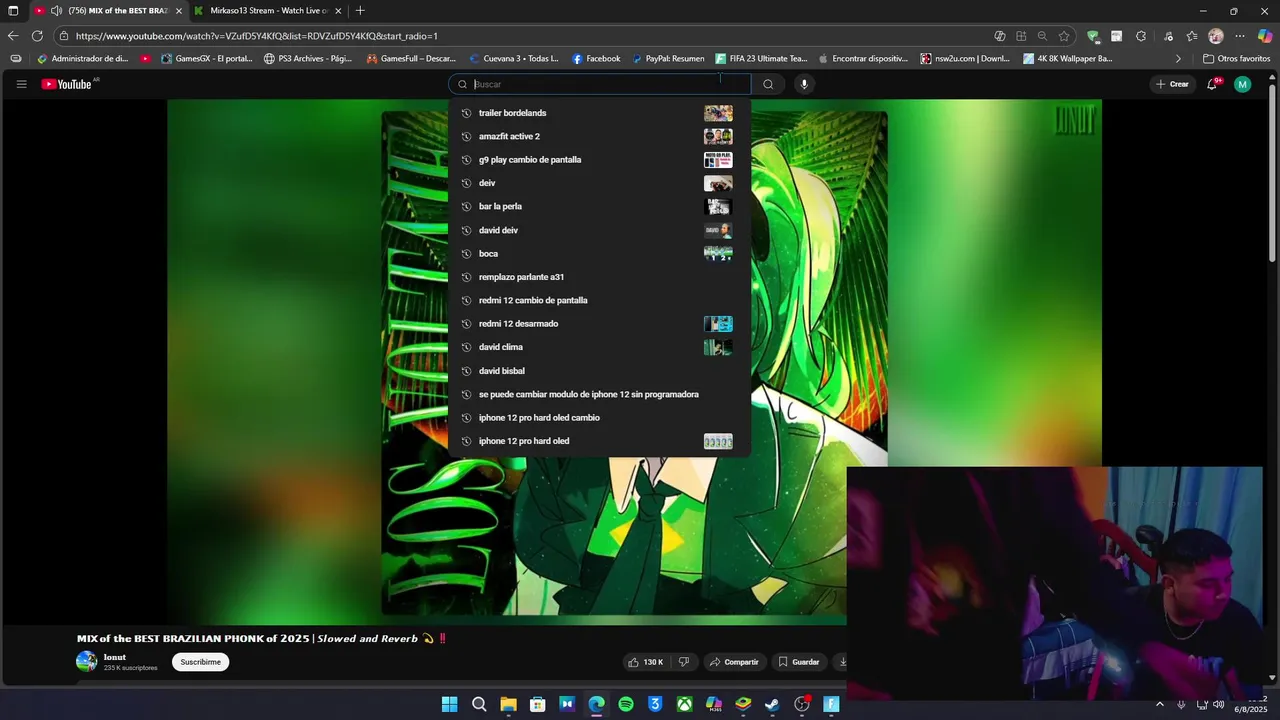Choose 'remplazo parlante a31' history entry

coord(599,277)
